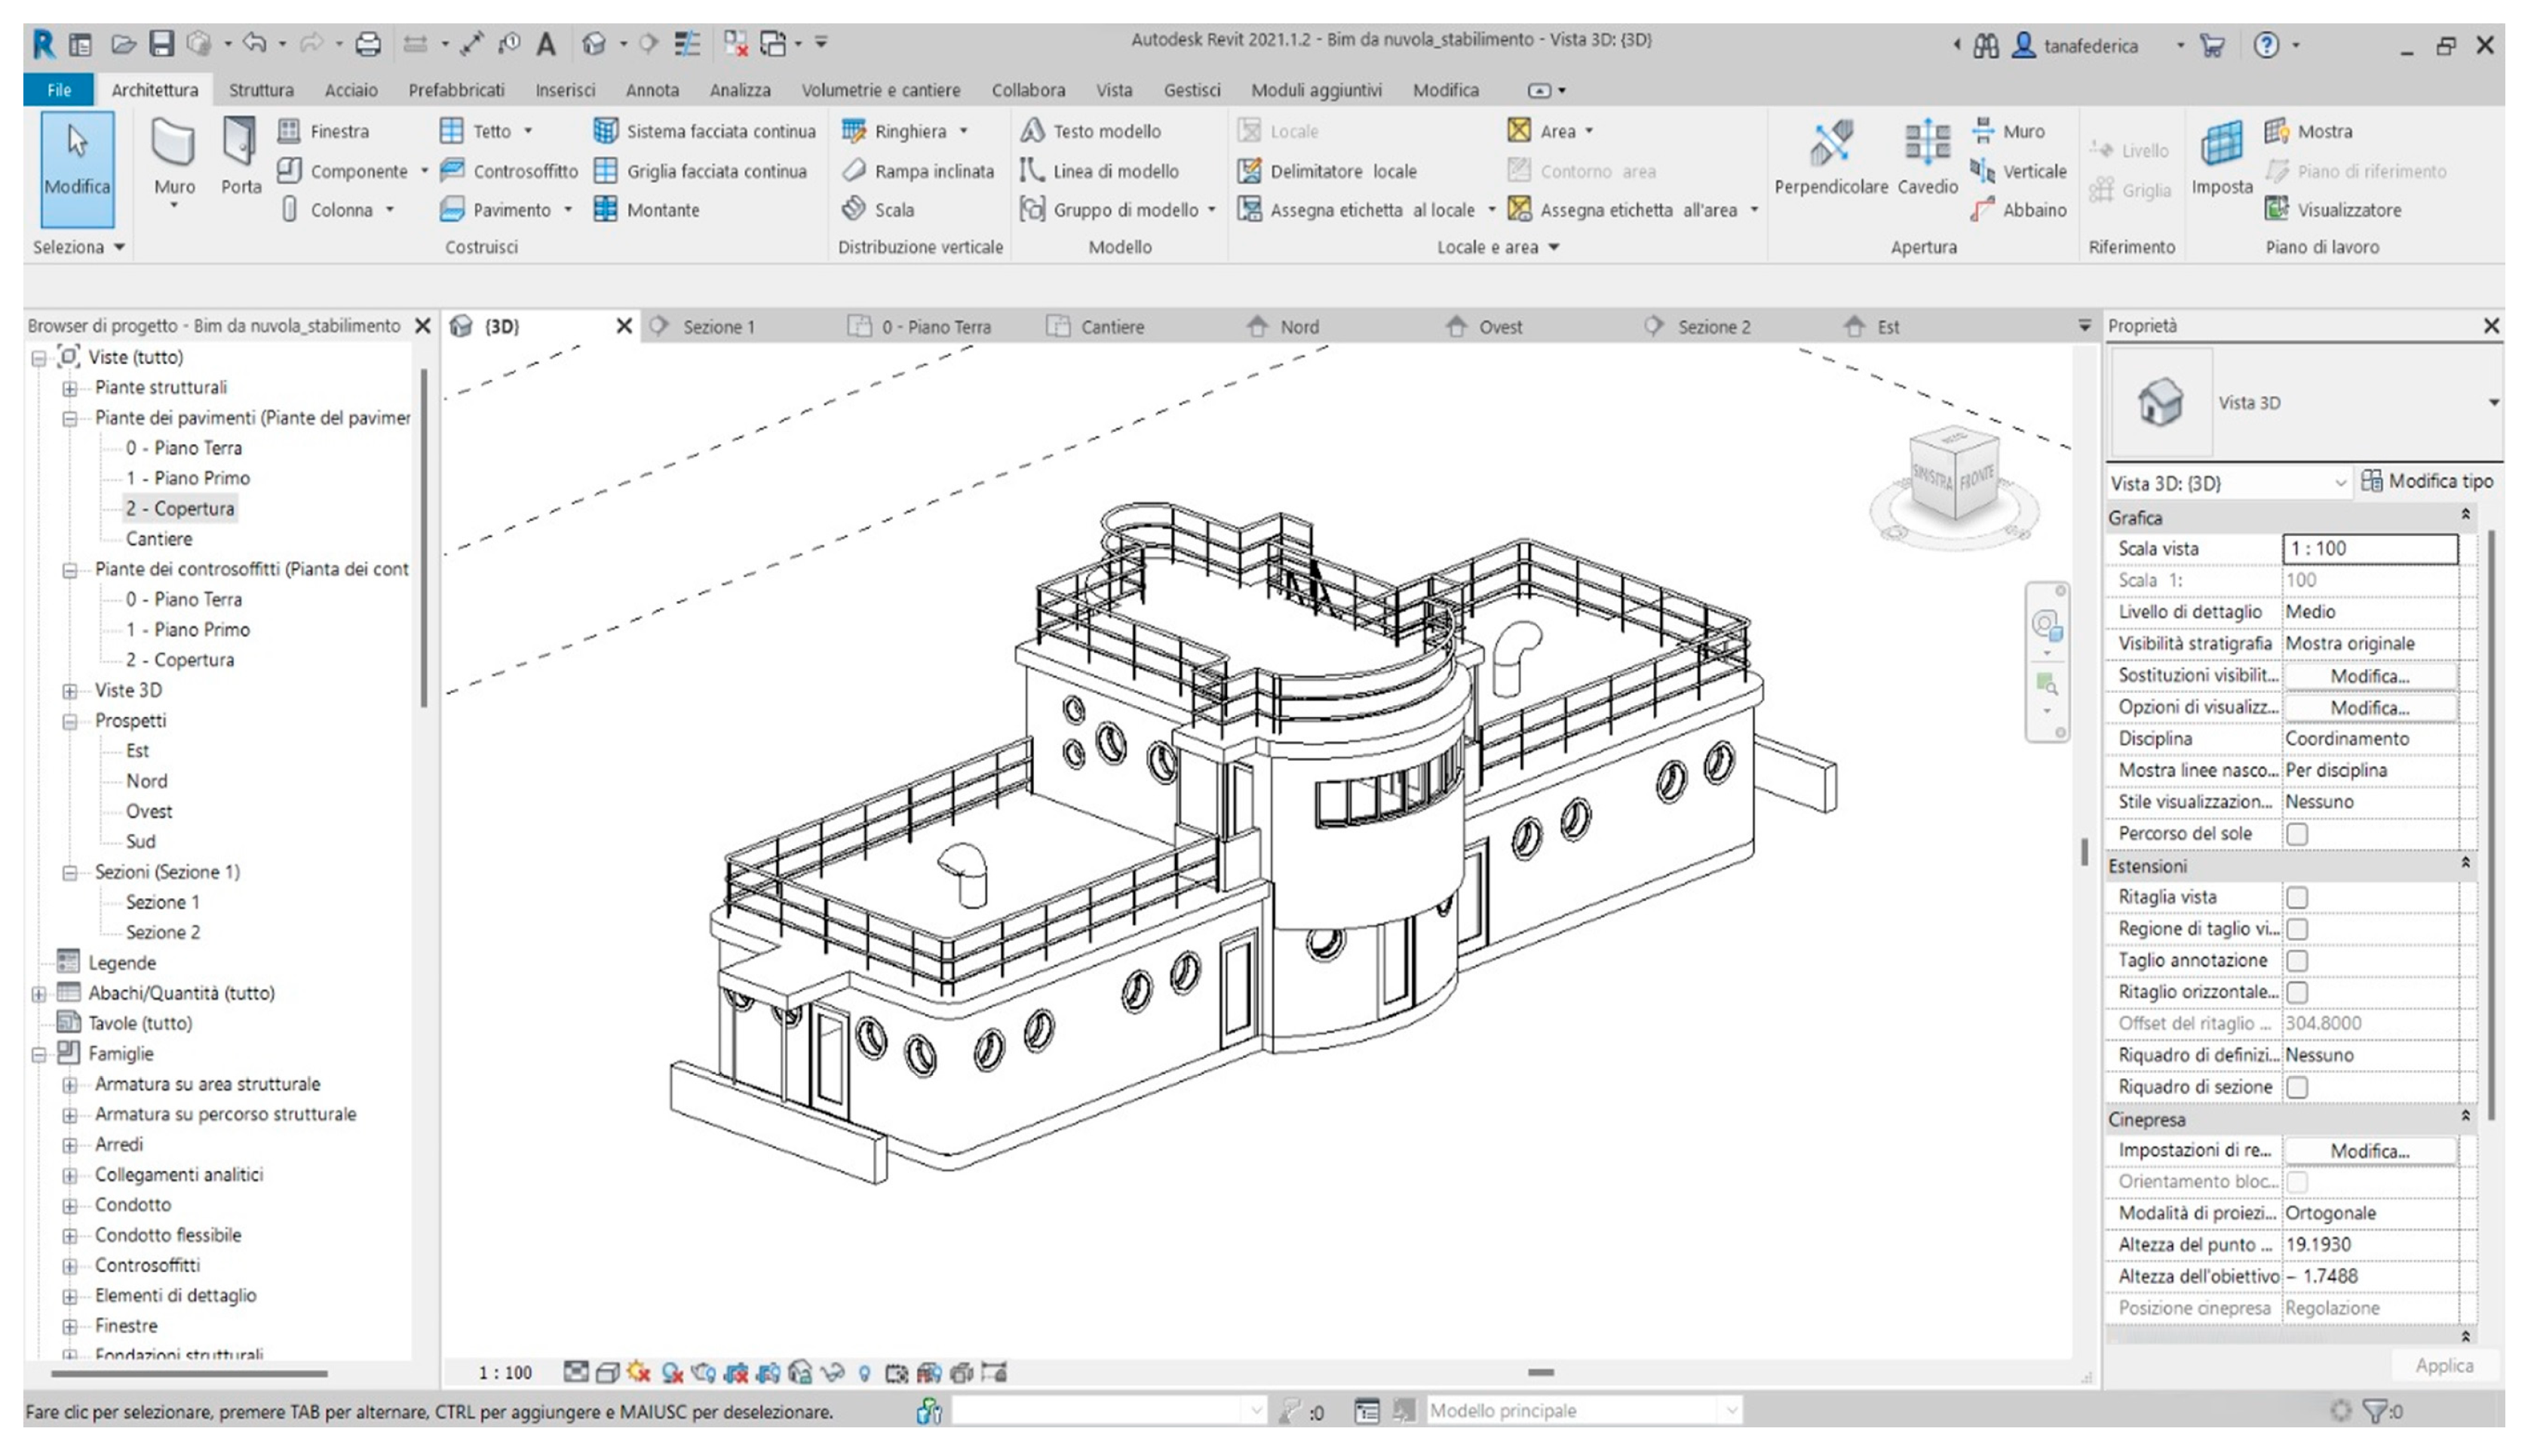Click the Scala vista input field
Image resolution: width=2534 pixels, height=1456 pixels.
[x=2369, y=549]
